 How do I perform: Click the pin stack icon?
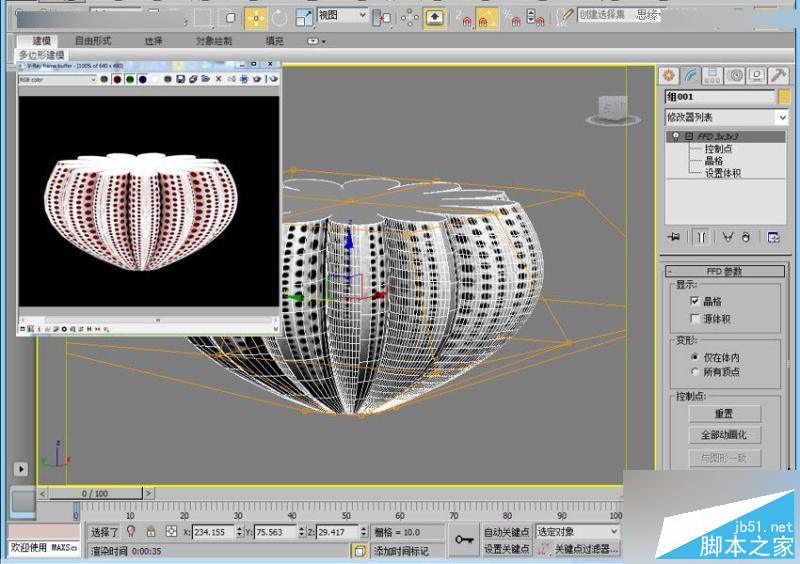(674, 237)
